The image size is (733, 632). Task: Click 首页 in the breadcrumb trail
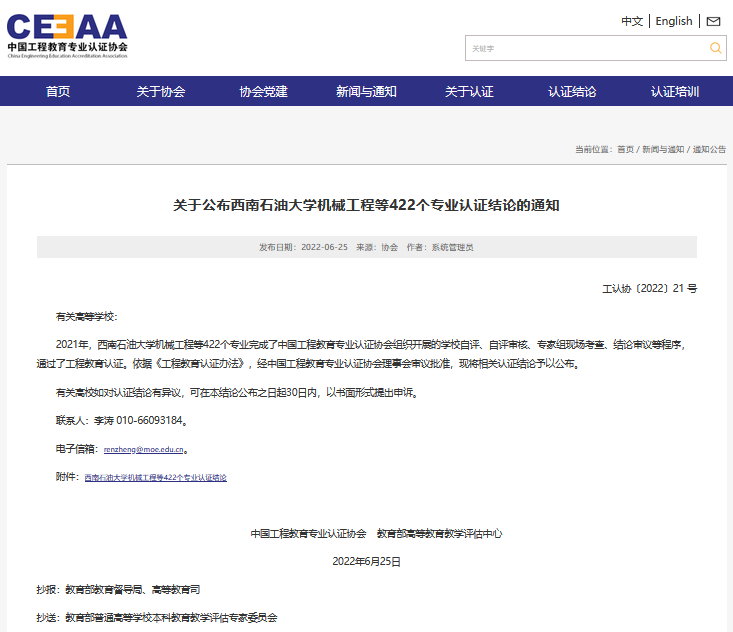click(625, 149)
